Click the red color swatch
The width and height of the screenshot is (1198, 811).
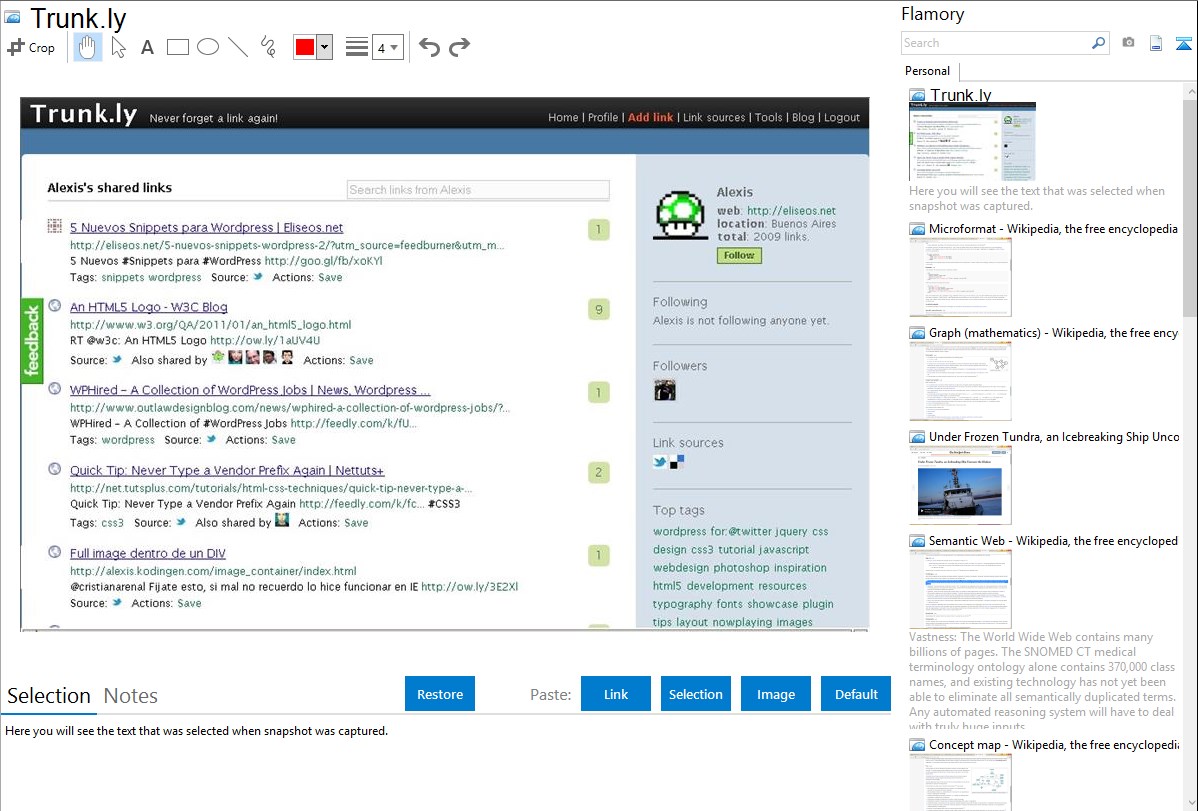point(305,47)
